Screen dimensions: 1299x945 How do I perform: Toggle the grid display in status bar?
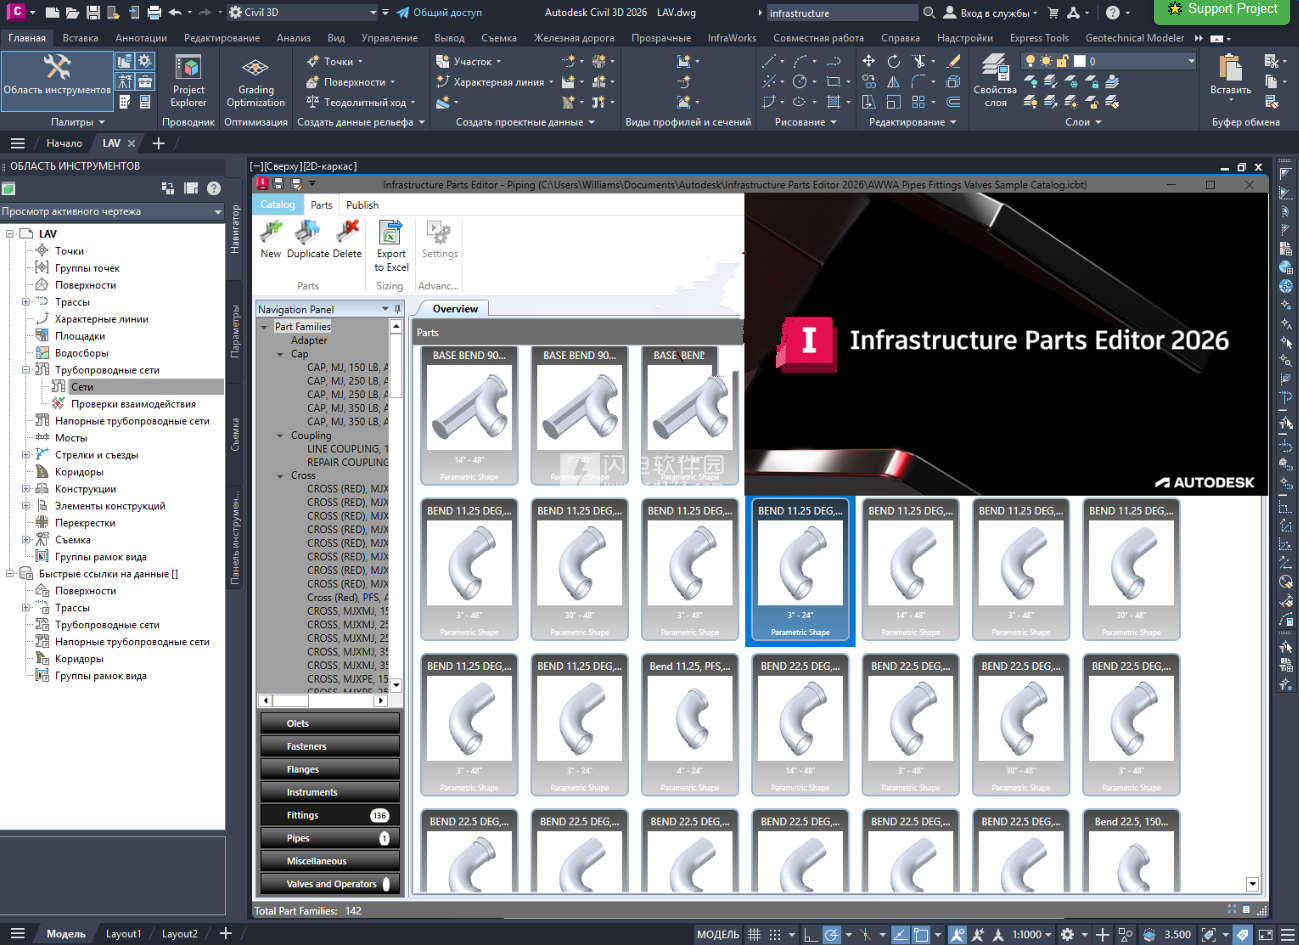(754, 934)
